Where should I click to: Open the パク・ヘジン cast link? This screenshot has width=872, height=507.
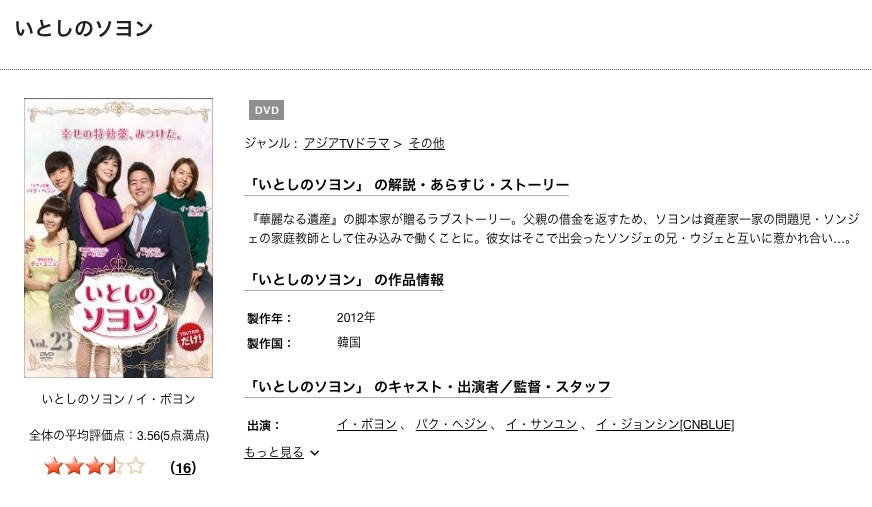pos(451,425)
